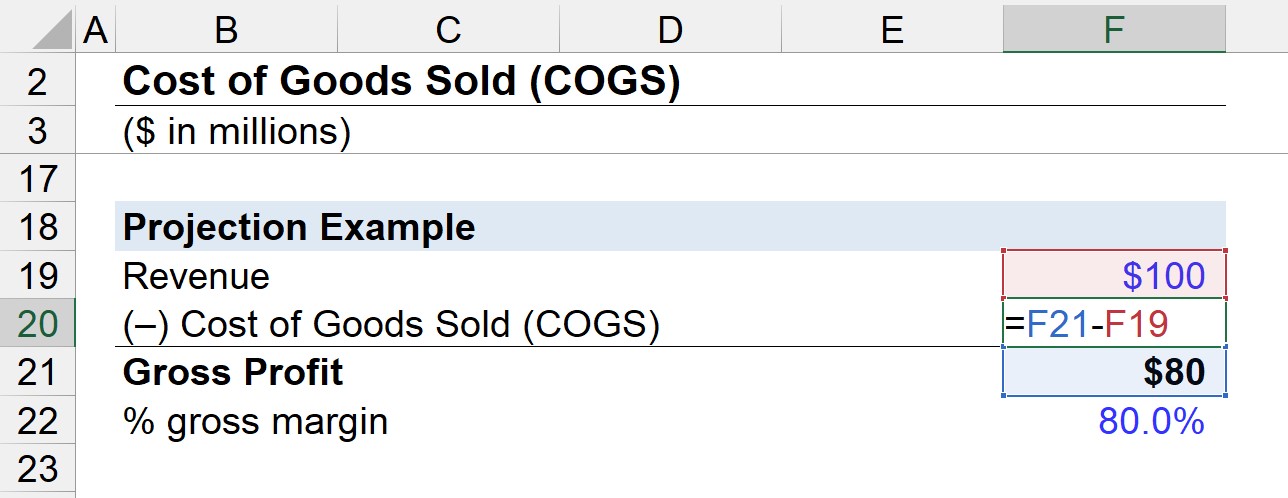Select the 80.0% gross margin cell
The width and height of the screenshot is (1288, 498).
(x=1114, y=421)
